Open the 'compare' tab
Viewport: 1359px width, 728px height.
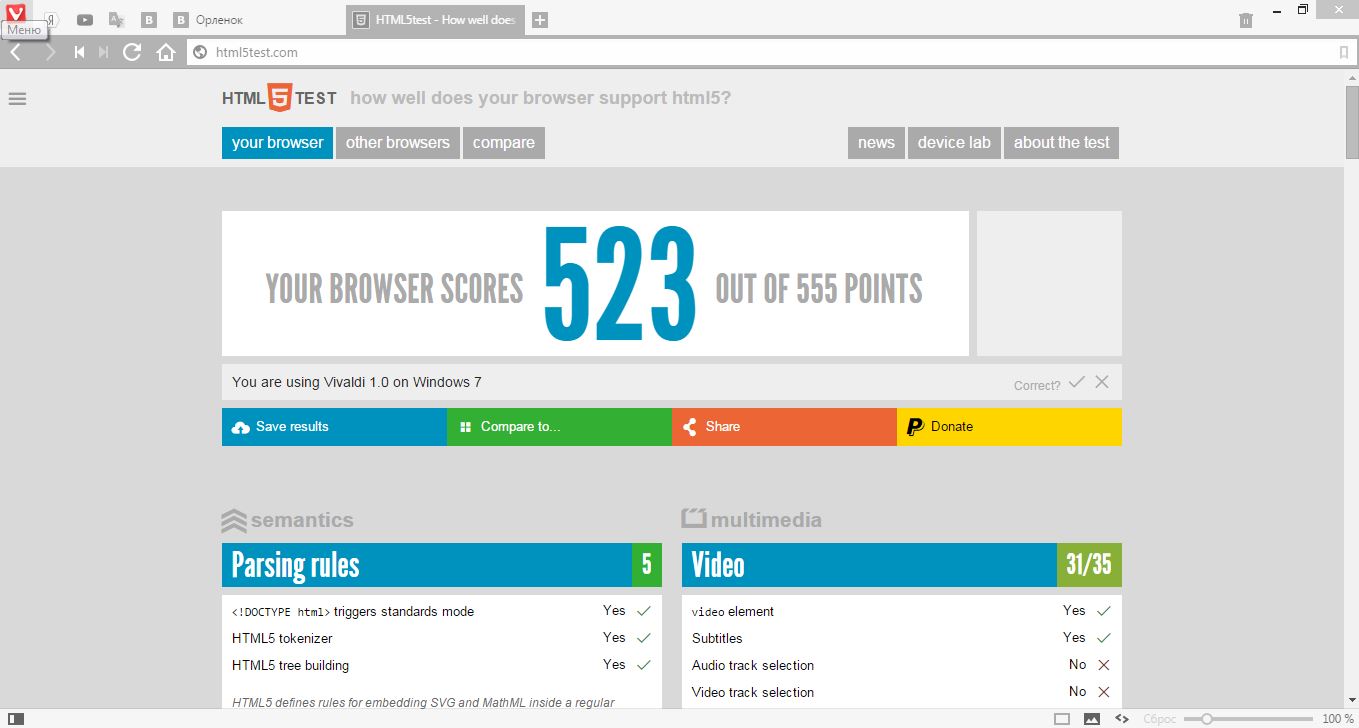504,142
